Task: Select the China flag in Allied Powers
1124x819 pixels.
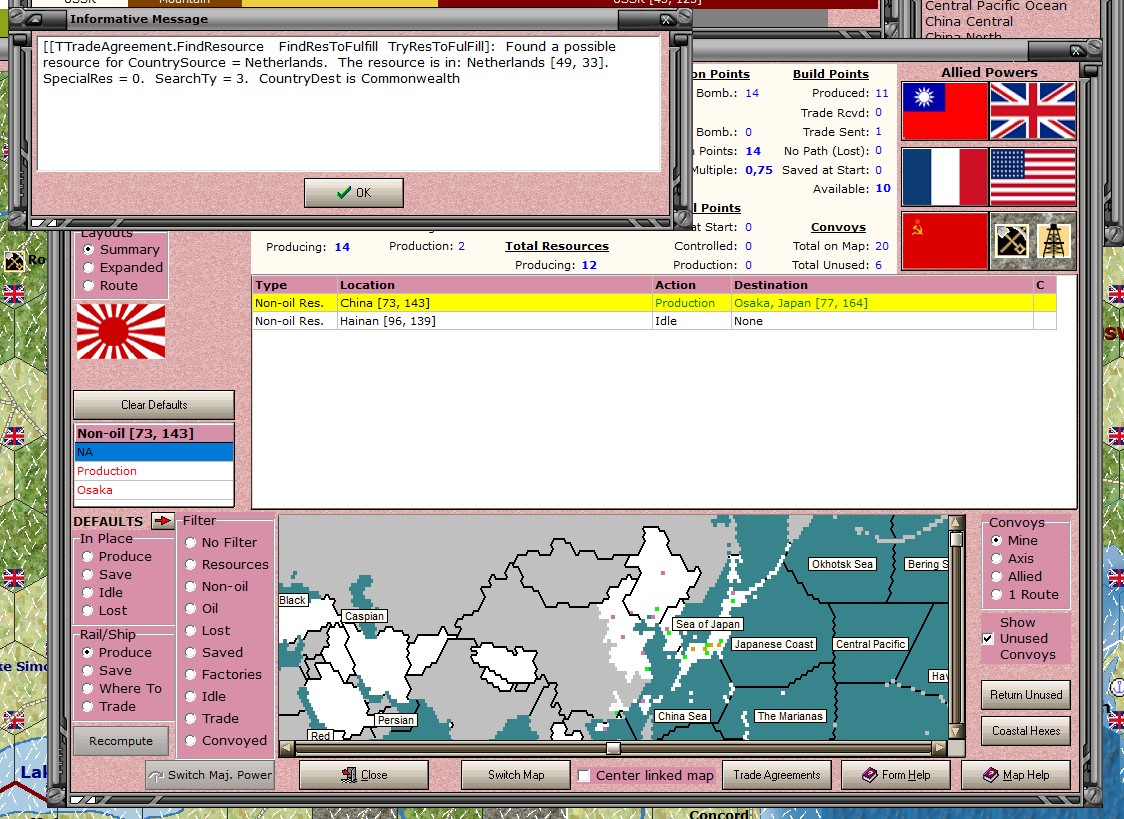Action: 945,110
